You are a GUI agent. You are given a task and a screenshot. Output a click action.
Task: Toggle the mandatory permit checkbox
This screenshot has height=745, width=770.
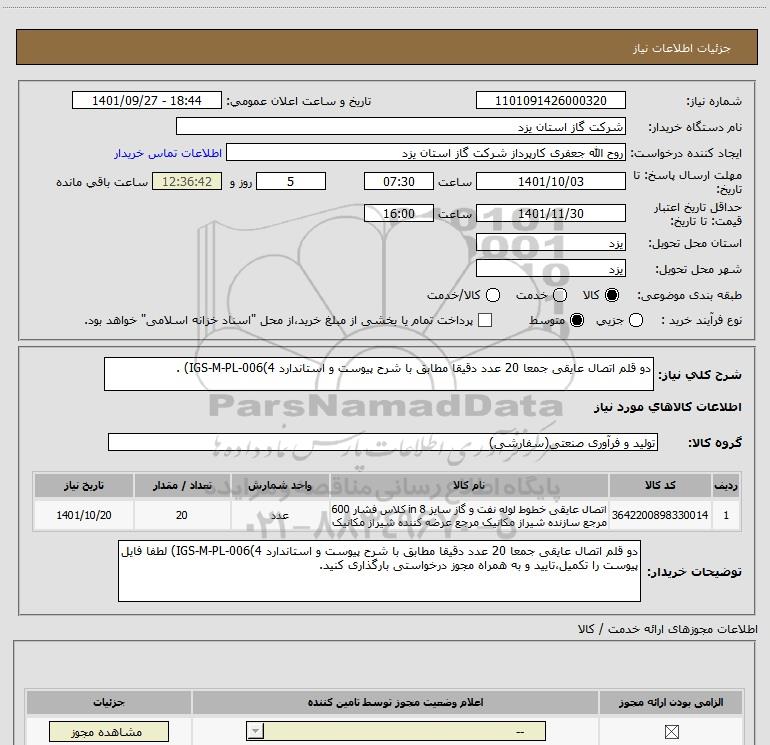click(x=671, y=732)
